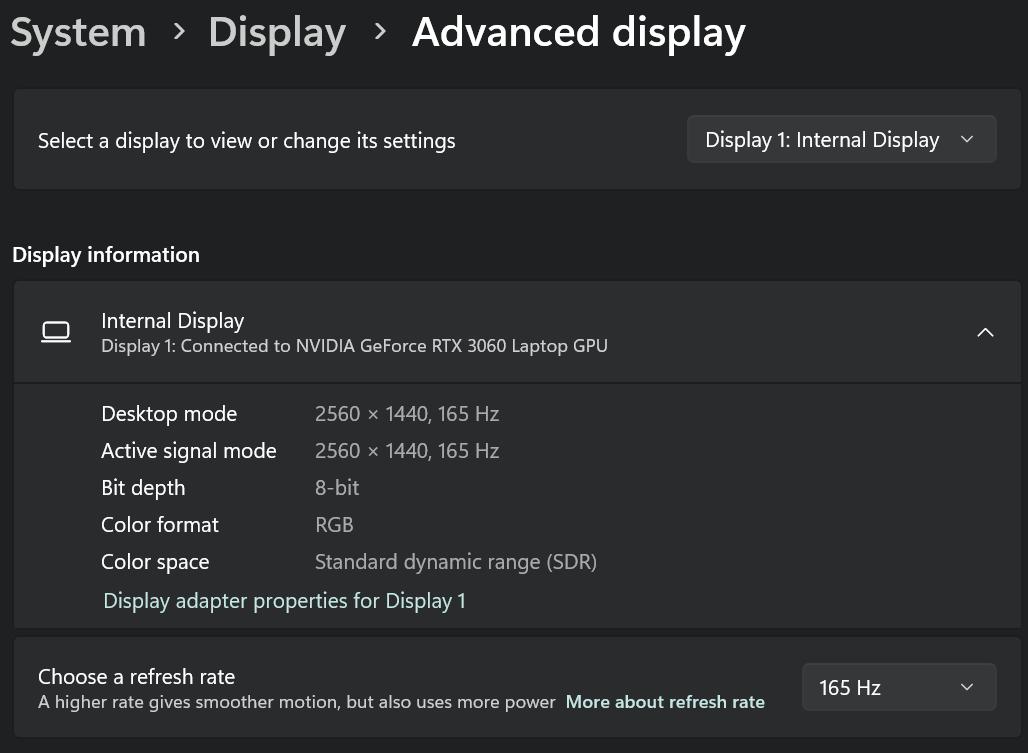Click the 8-bit Bit depth value

coord(336,488)
